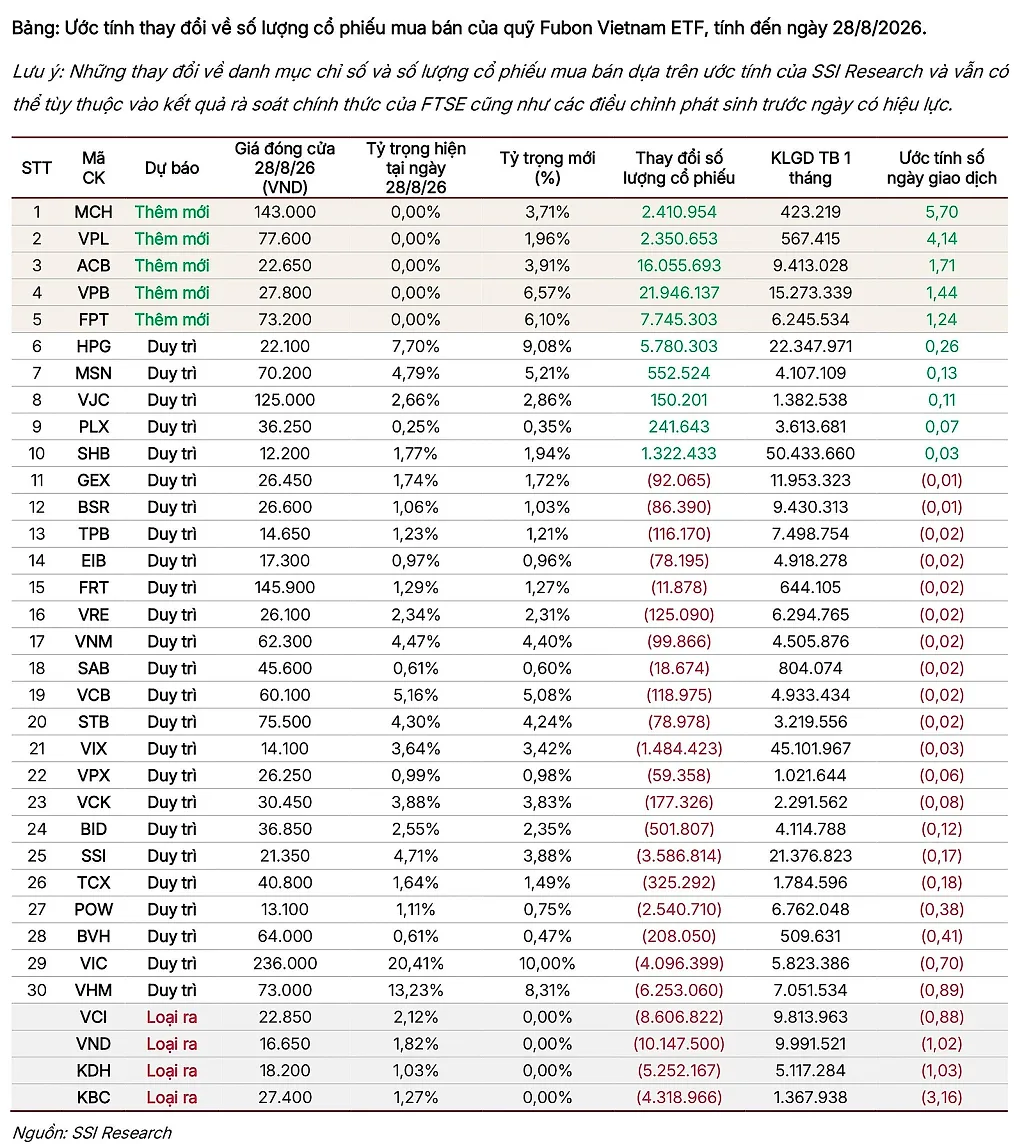Image resolution: width=1024 pixels, height=1144 pixels.
Task: Click the 'Thêm mới' label for ACB
Action: [x=172, y=266]
